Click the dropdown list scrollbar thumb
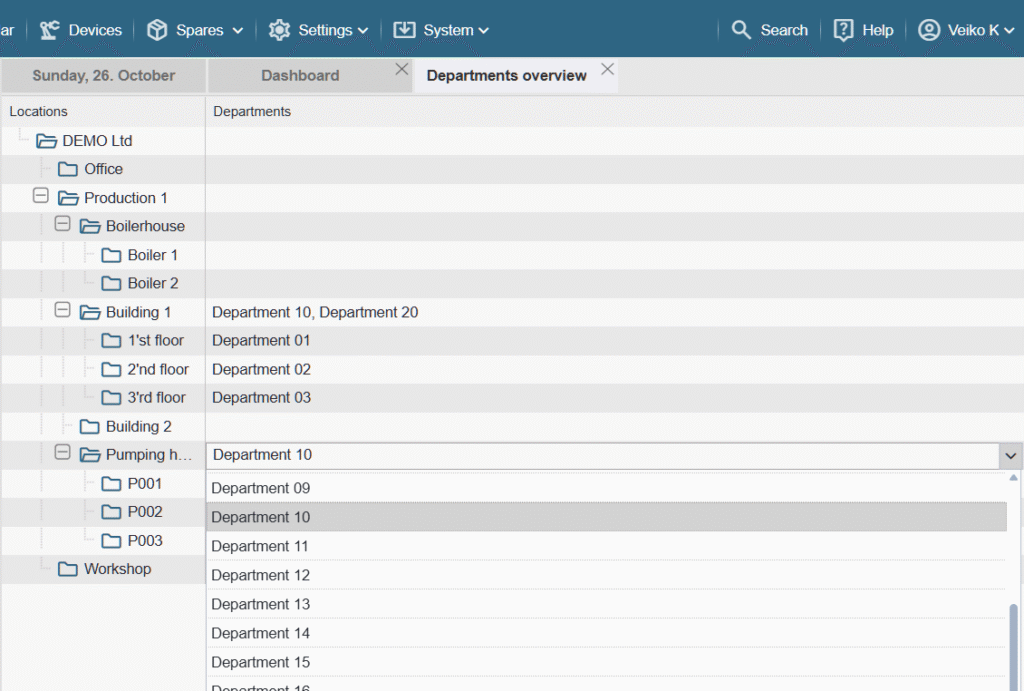 point(1014,640)
